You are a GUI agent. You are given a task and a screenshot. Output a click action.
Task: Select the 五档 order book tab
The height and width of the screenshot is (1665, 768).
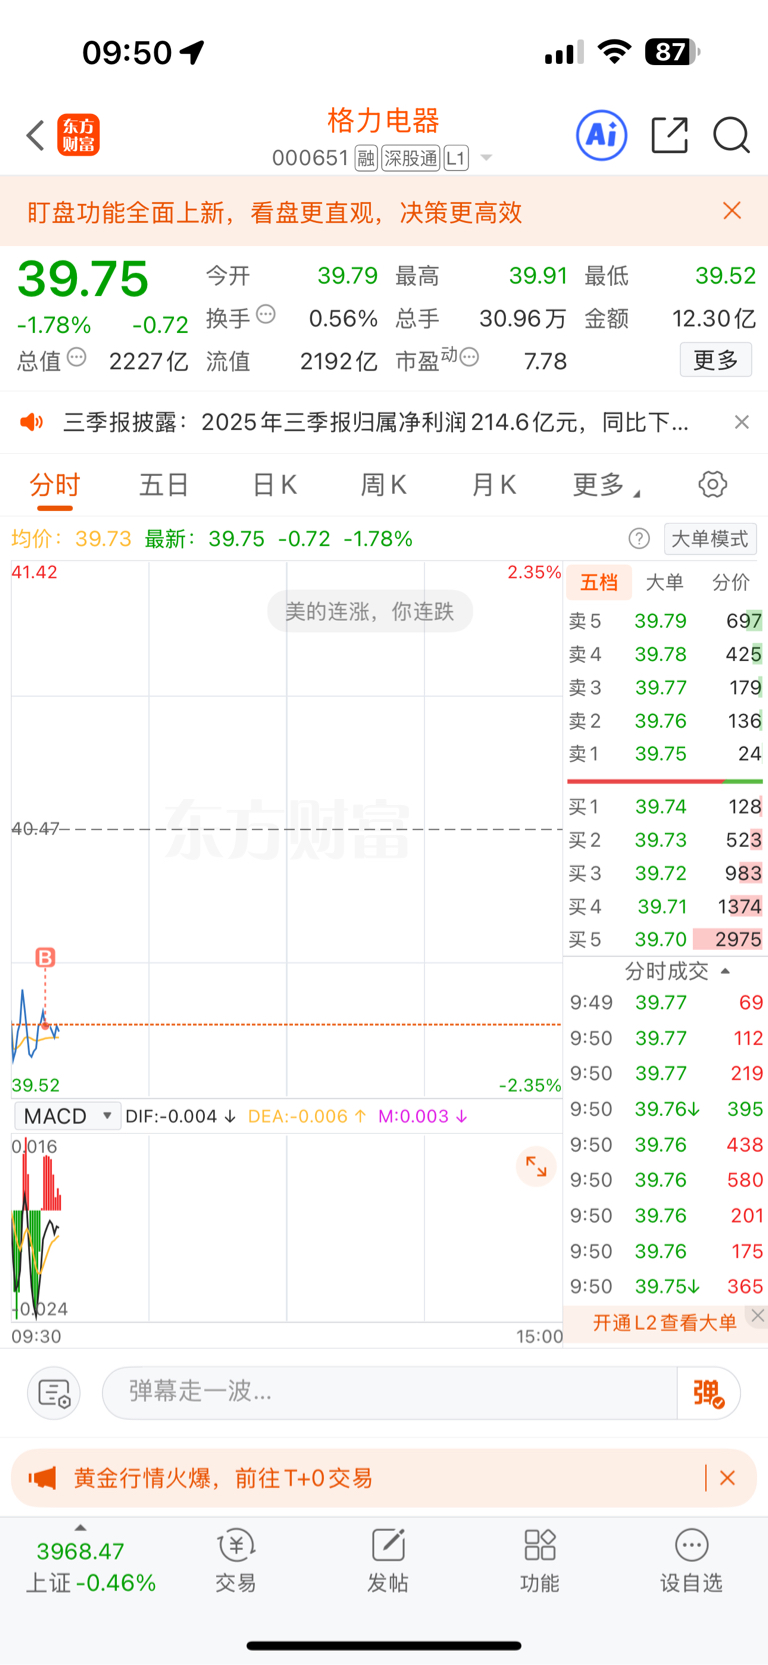599,583
